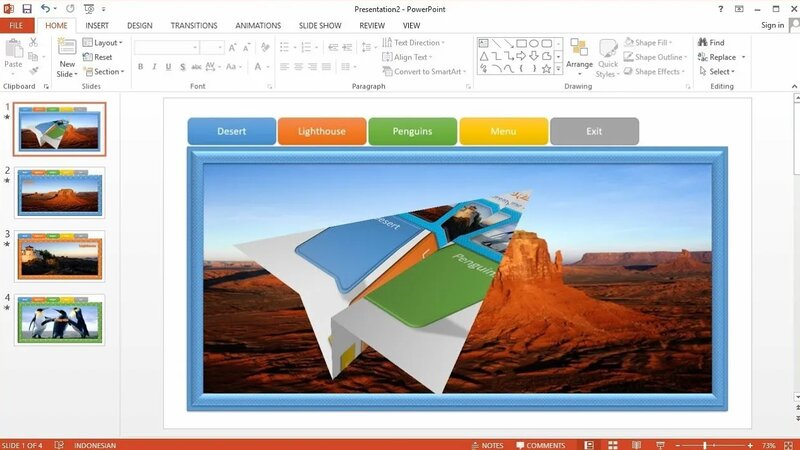Open the Shape Fill dropdown
This screenshot has height=450, width=800.
tap(648, 42)
